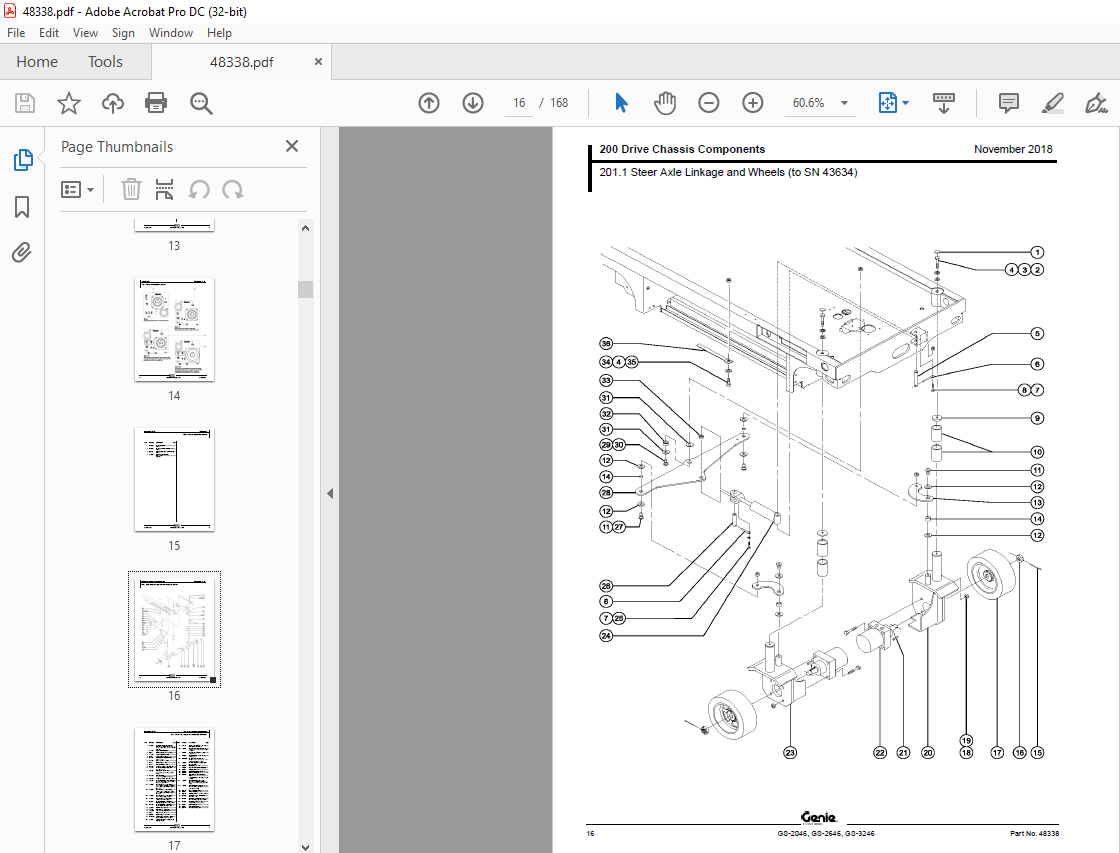The image size is (1120, 853).
Task: Open the Attachments paperclip panel
Action: (21, 252)
